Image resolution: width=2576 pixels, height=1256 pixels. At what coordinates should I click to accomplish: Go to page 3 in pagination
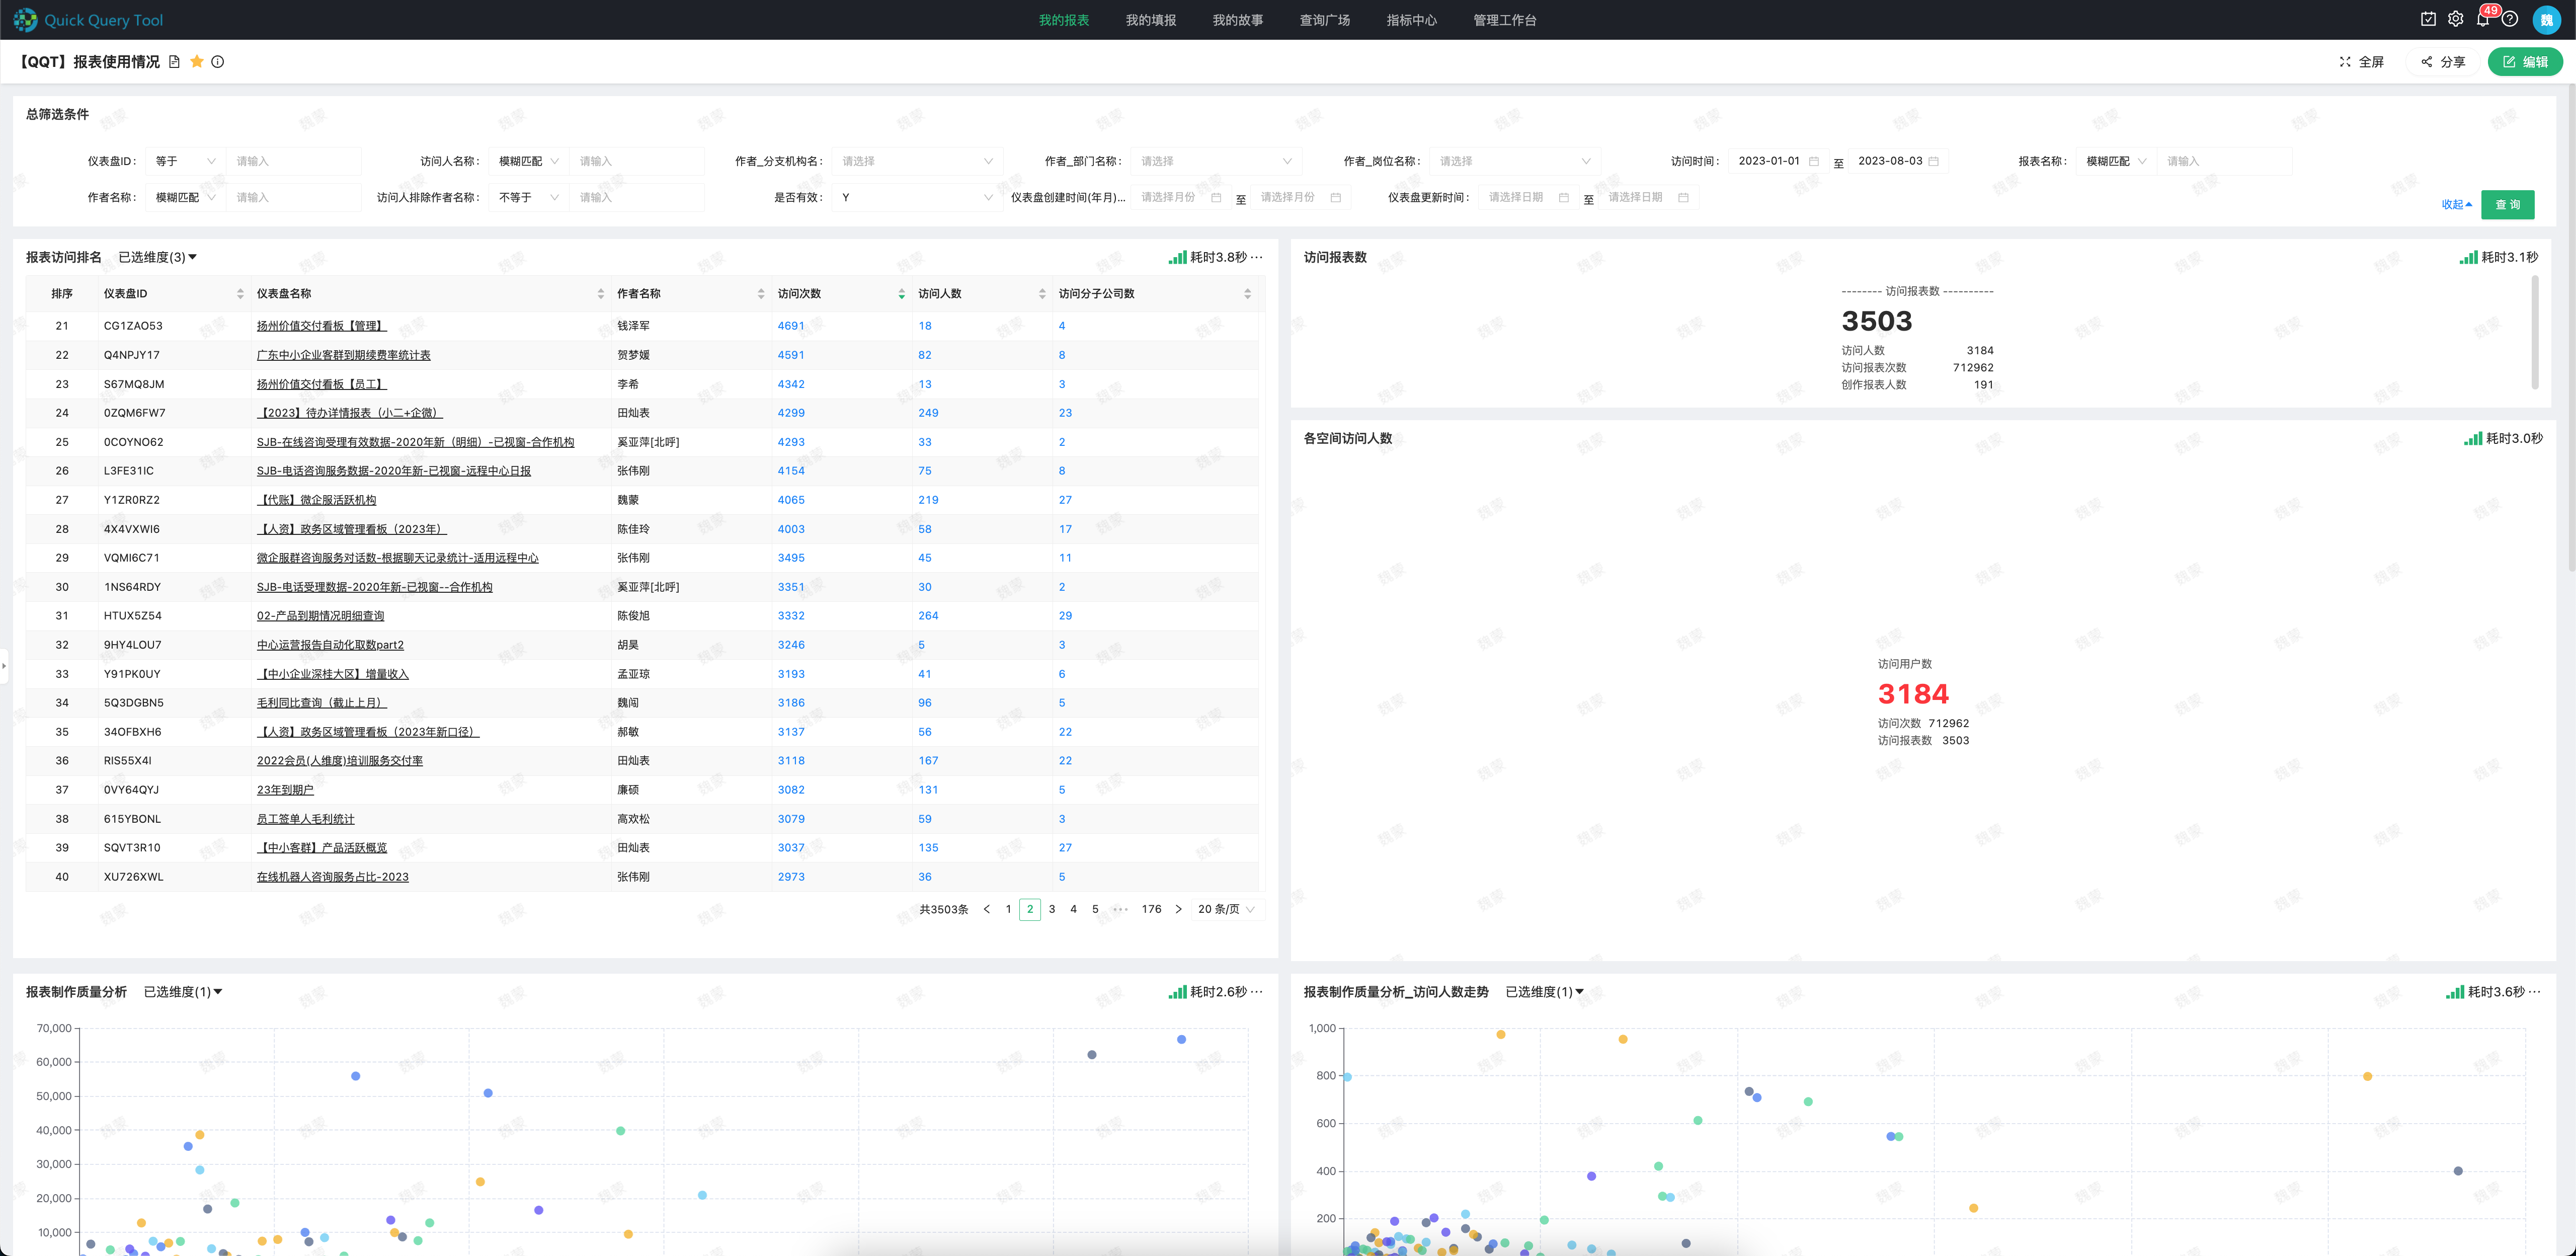tap(1051, 909)
